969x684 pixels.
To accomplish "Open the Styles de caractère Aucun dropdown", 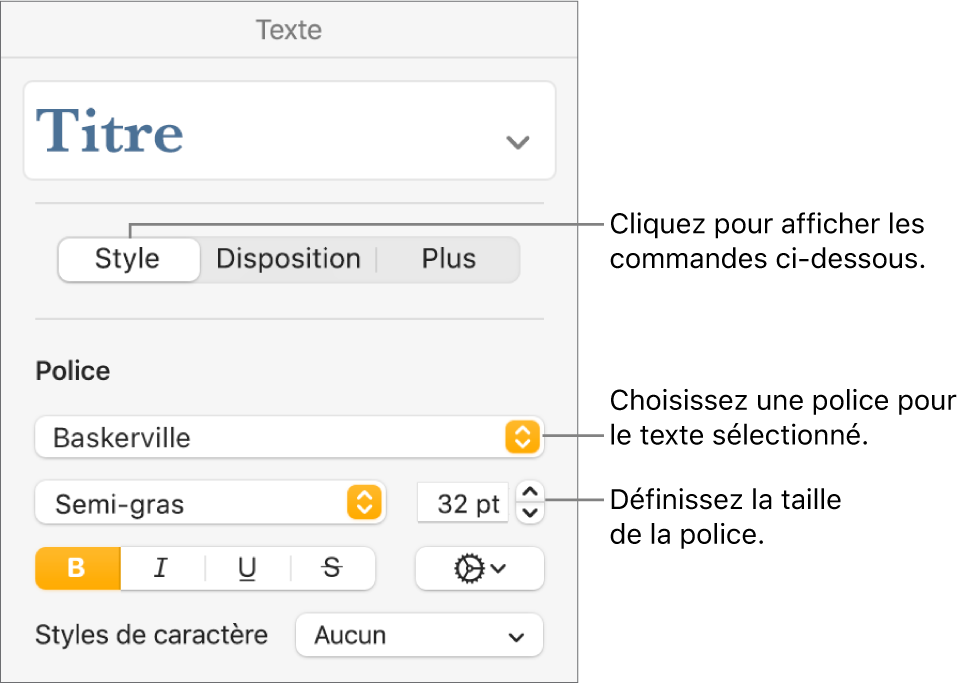I will click(x=419, y=635).
